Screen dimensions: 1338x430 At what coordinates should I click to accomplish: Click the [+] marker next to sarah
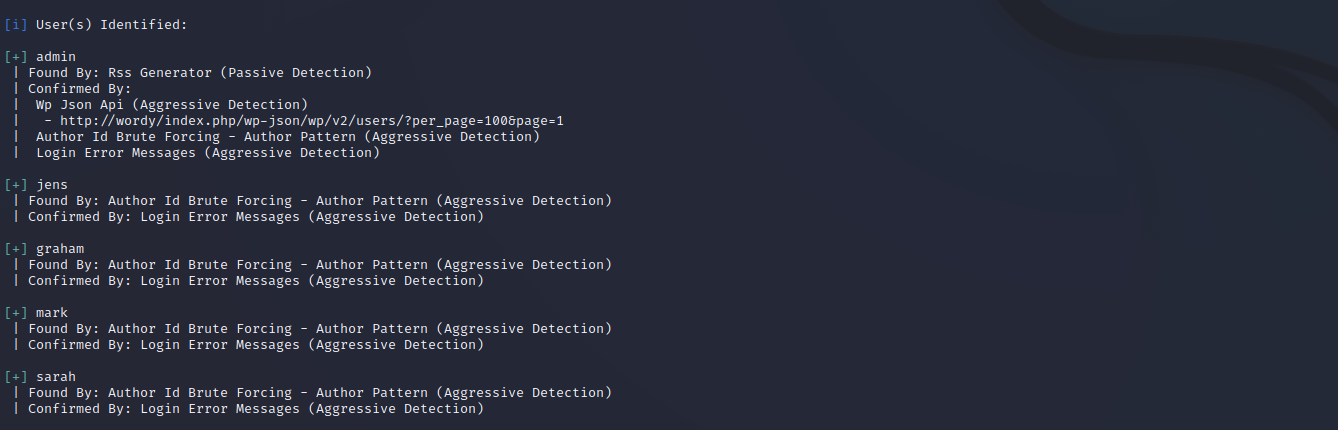click(16, 376)
